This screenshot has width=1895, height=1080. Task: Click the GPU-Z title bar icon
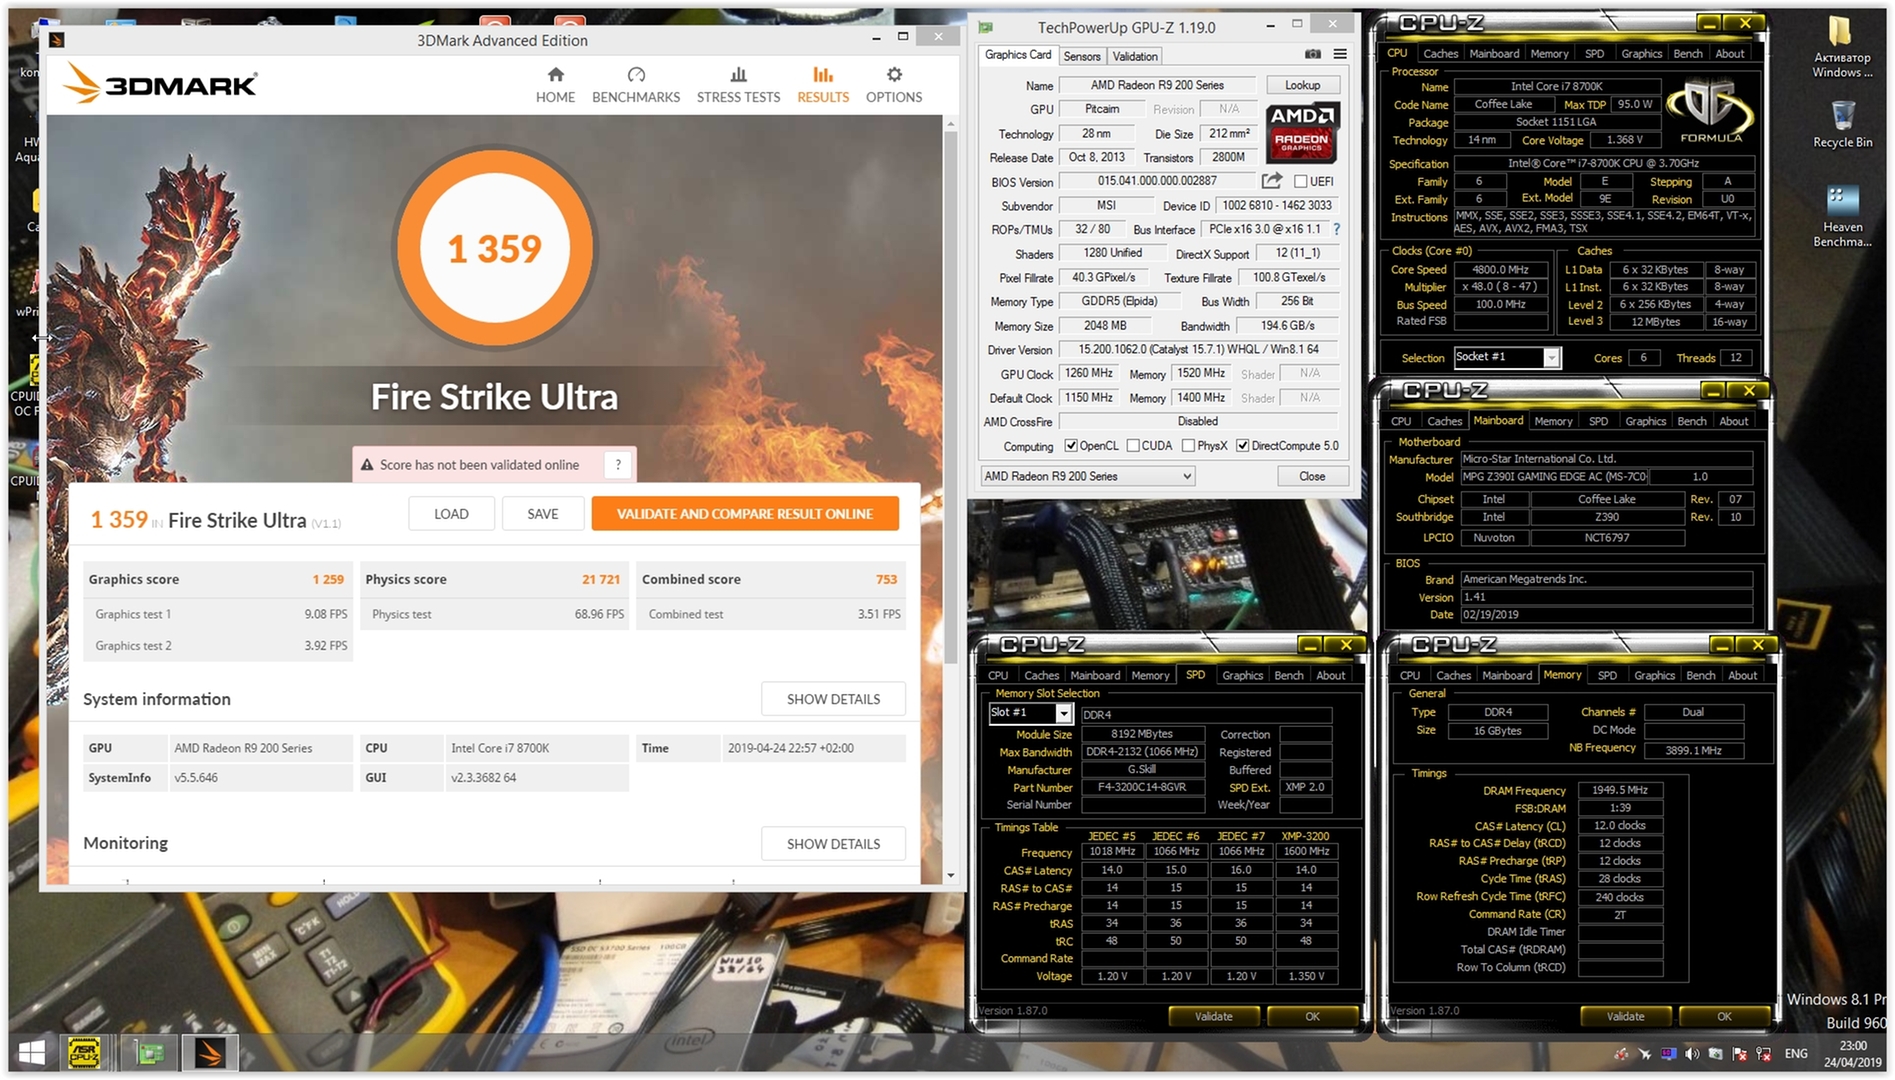pos(986,27)
